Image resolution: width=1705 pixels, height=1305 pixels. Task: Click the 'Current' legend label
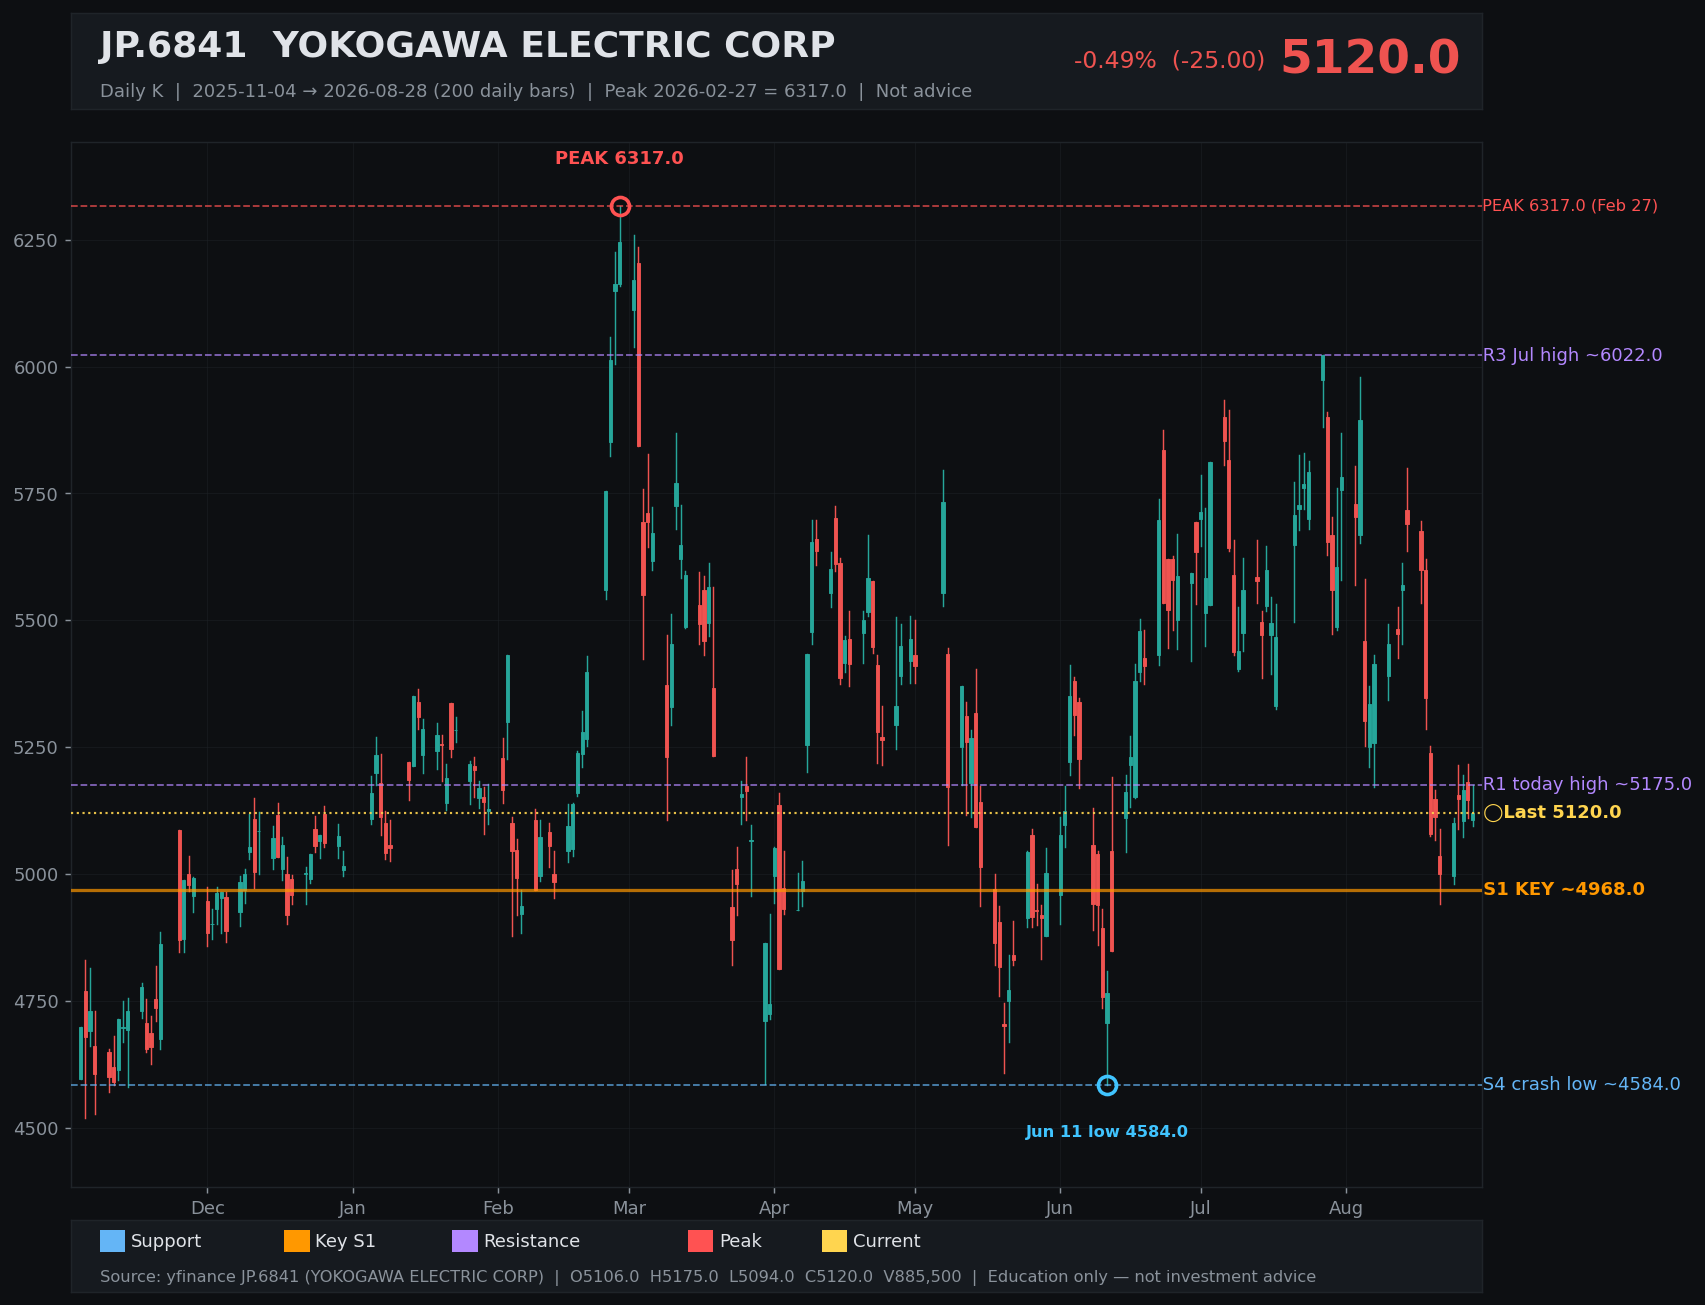coord(886,1241)
